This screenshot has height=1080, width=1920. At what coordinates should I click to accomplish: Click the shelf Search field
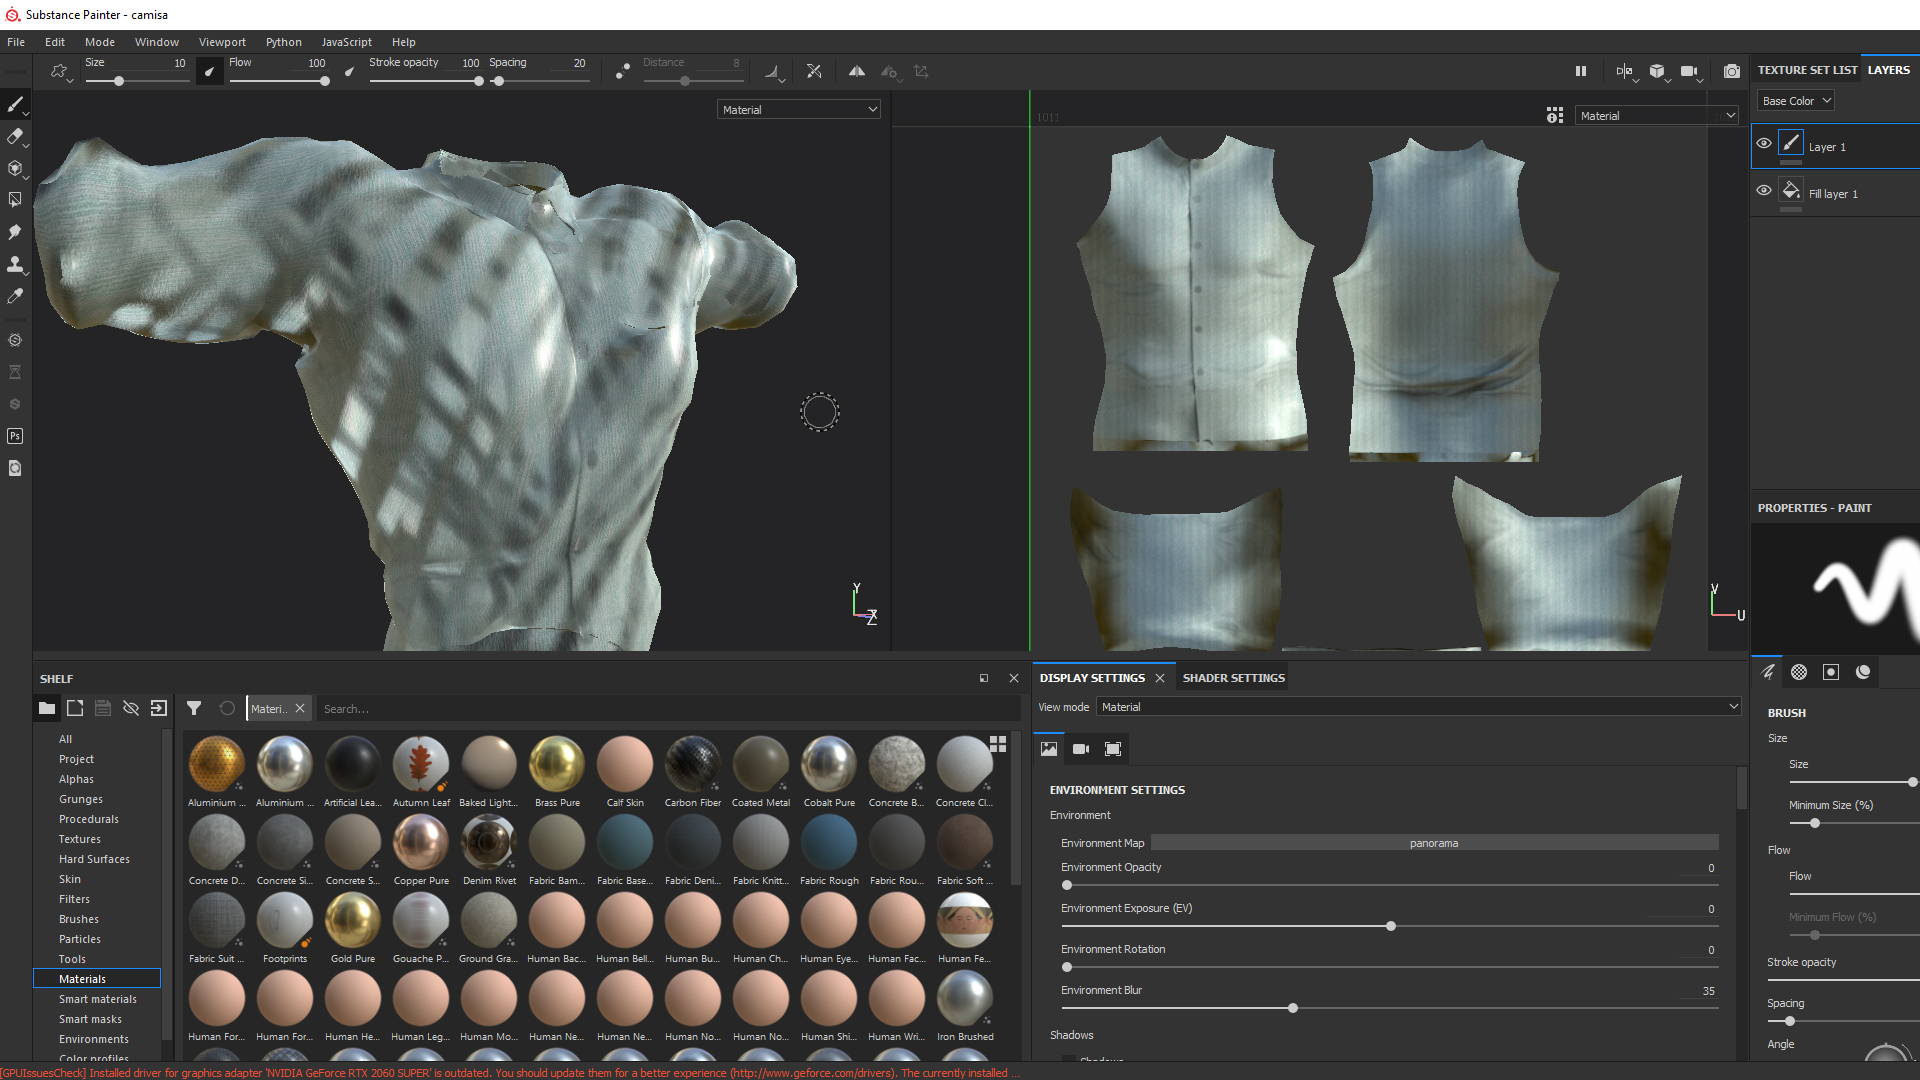pos(668,709)
